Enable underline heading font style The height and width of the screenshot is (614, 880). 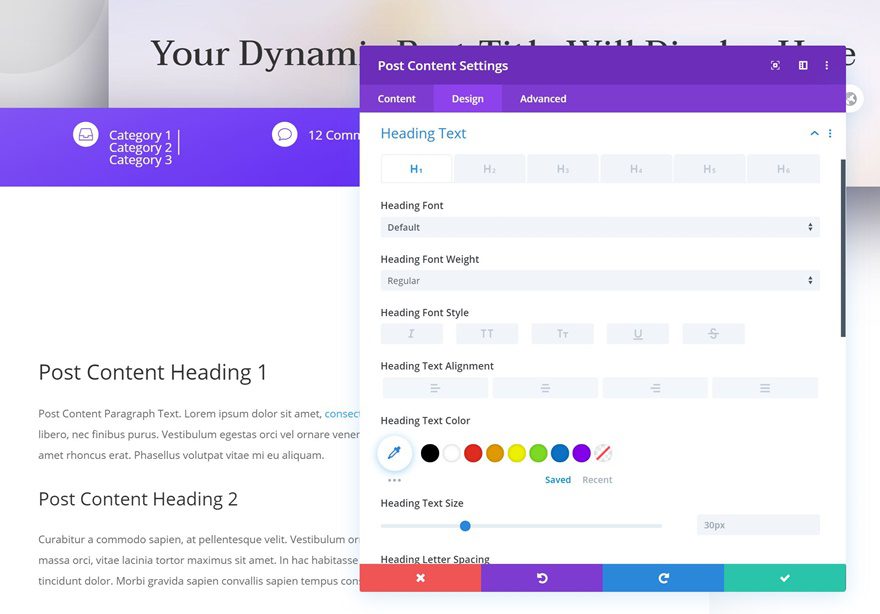(637, 332)
